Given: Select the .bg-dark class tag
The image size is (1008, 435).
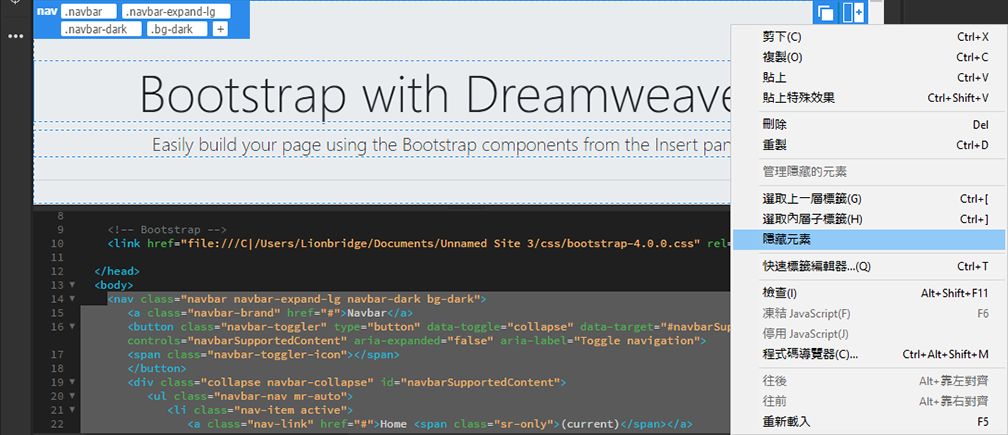Looking at the screenshot, I should click(x=177, y=29).
